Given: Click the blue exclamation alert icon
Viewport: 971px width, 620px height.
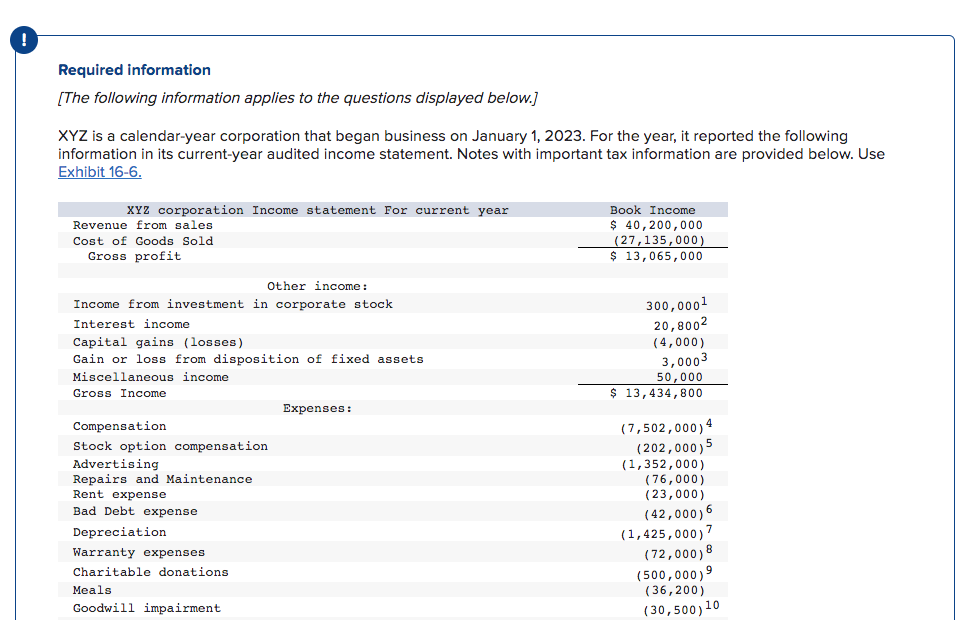Looking at the screenshot, I should pyautogui.click(x=24, y=40).
